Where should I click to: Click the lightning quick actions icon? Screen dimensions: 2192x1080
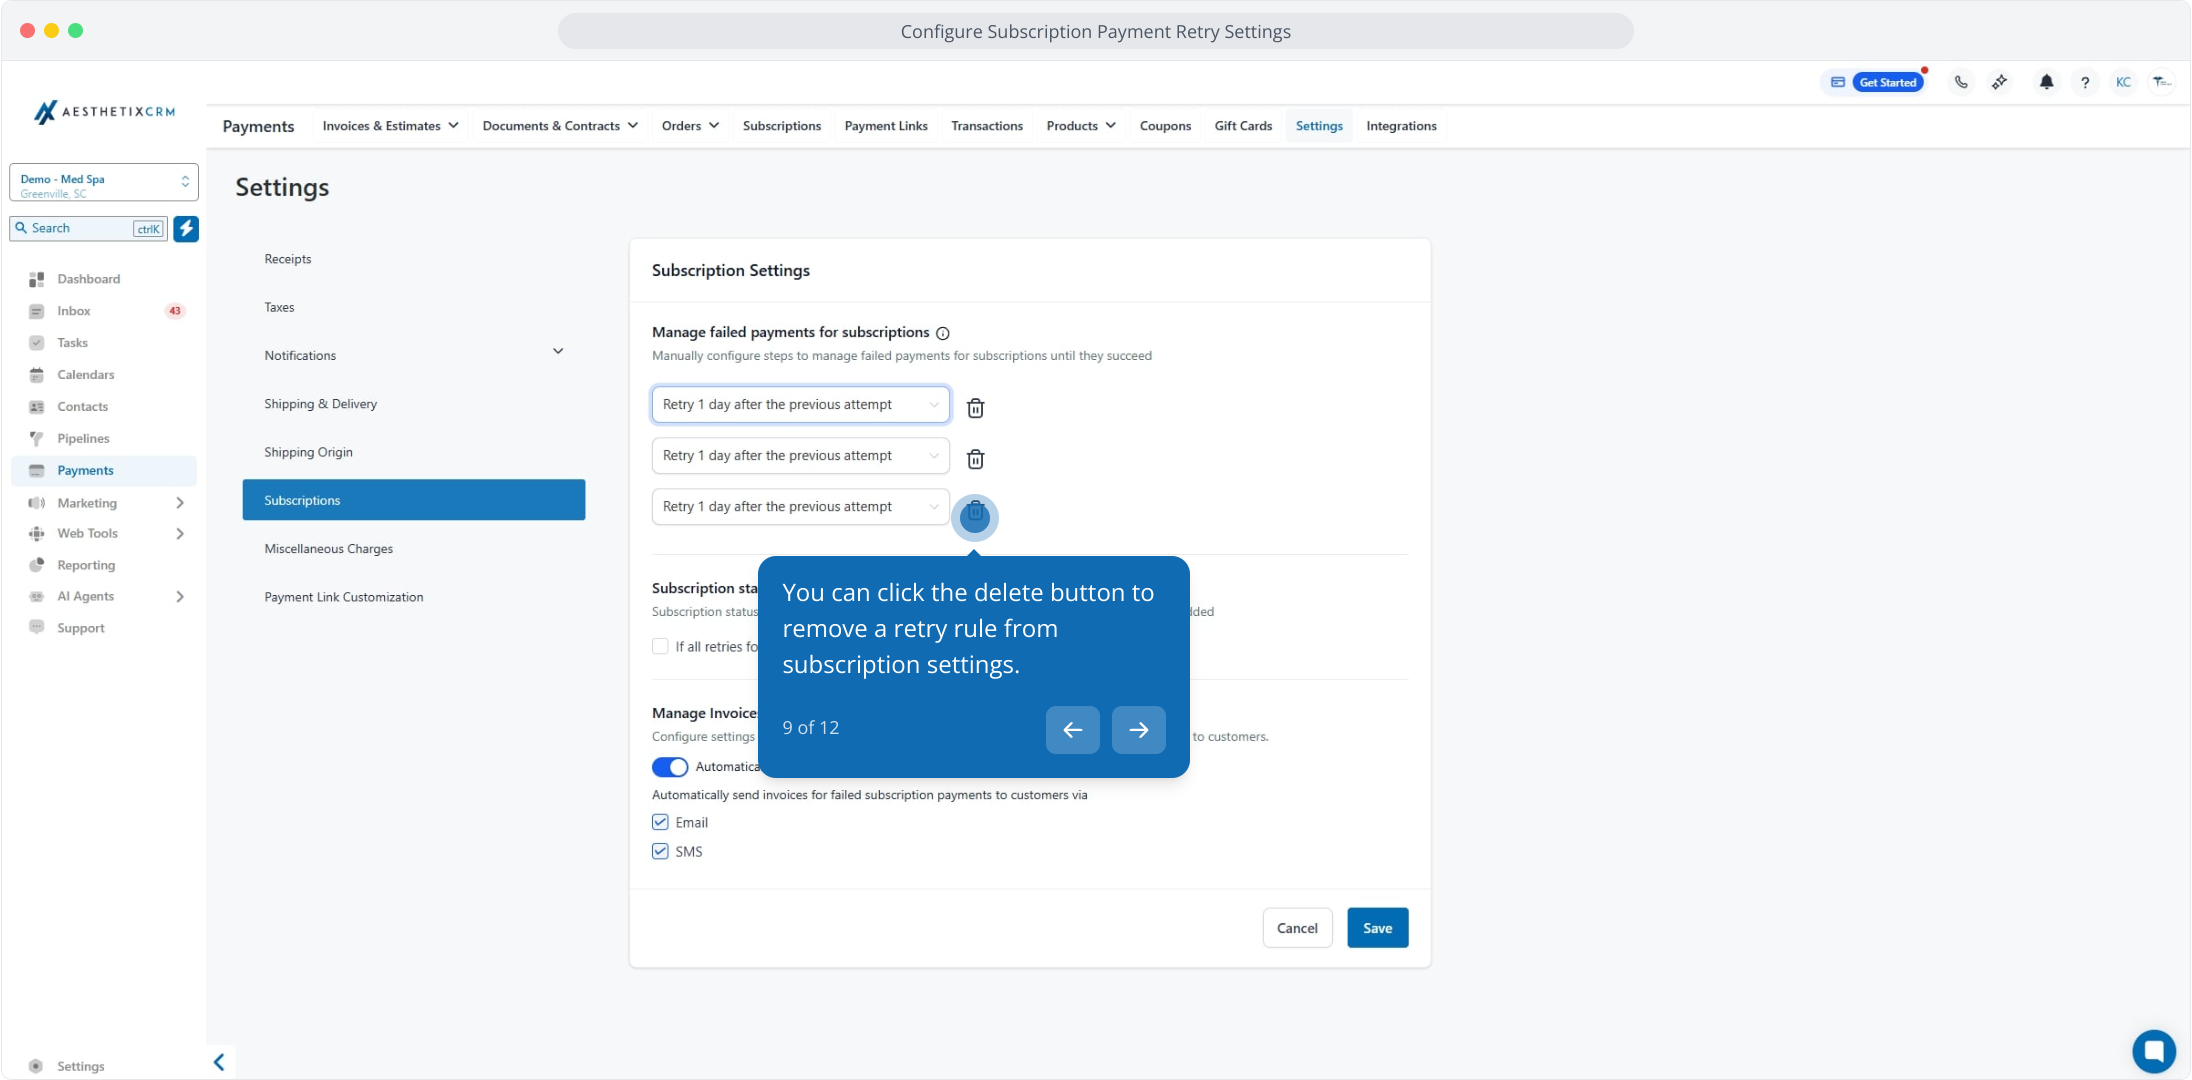(x=186, y=228)
